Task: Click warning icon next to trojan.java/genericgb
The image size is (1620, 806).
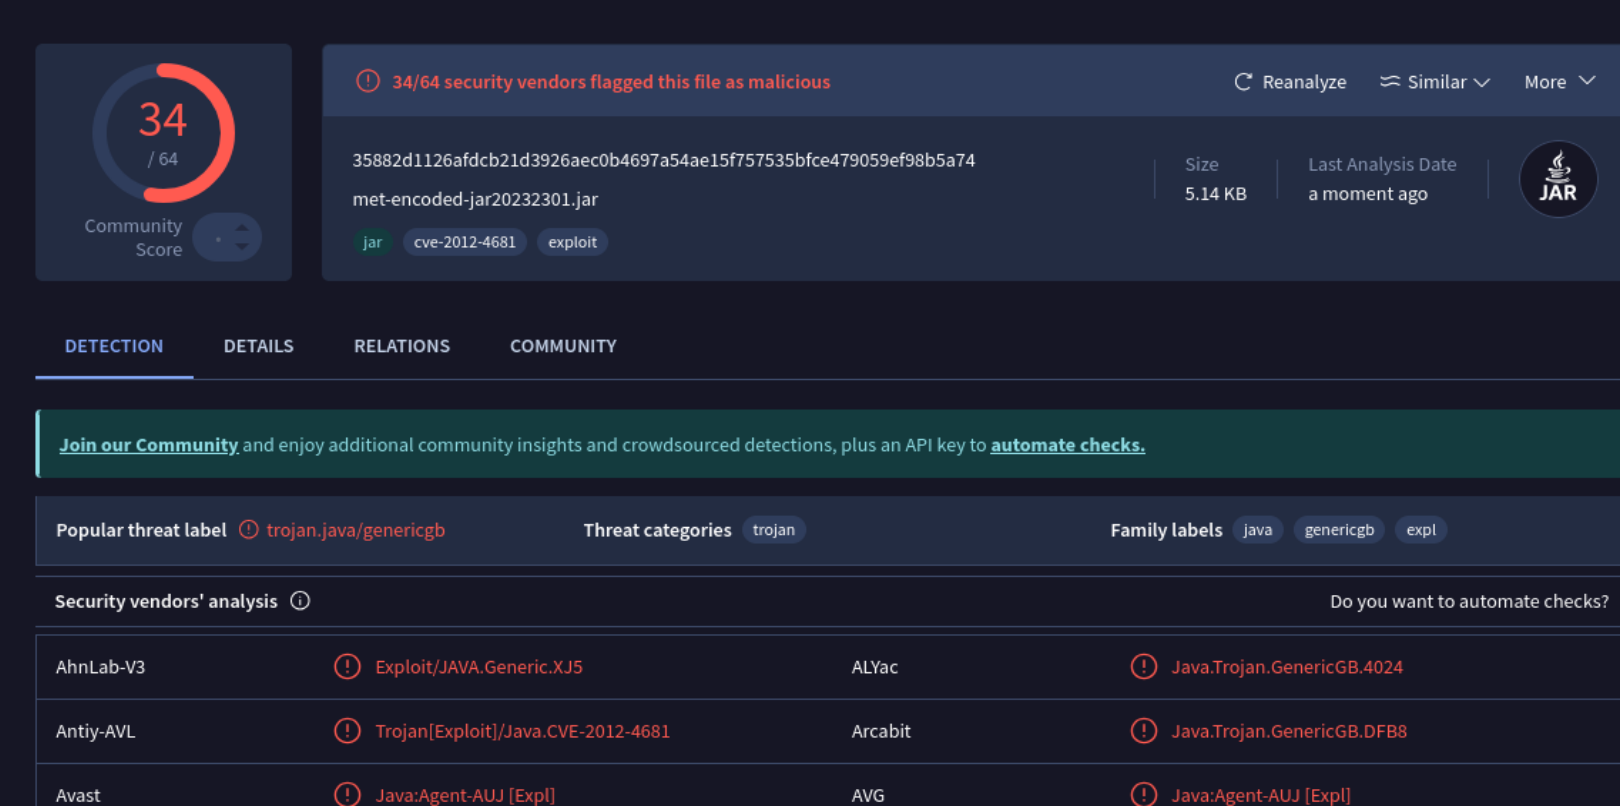Action: 249,530
